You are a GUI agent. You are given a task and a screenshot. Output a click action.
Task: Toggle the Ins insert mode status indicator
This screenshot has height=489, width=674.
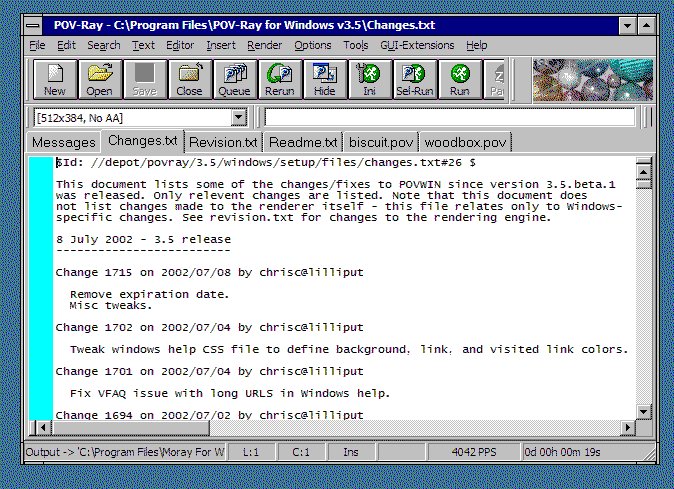tap(351, 453)
